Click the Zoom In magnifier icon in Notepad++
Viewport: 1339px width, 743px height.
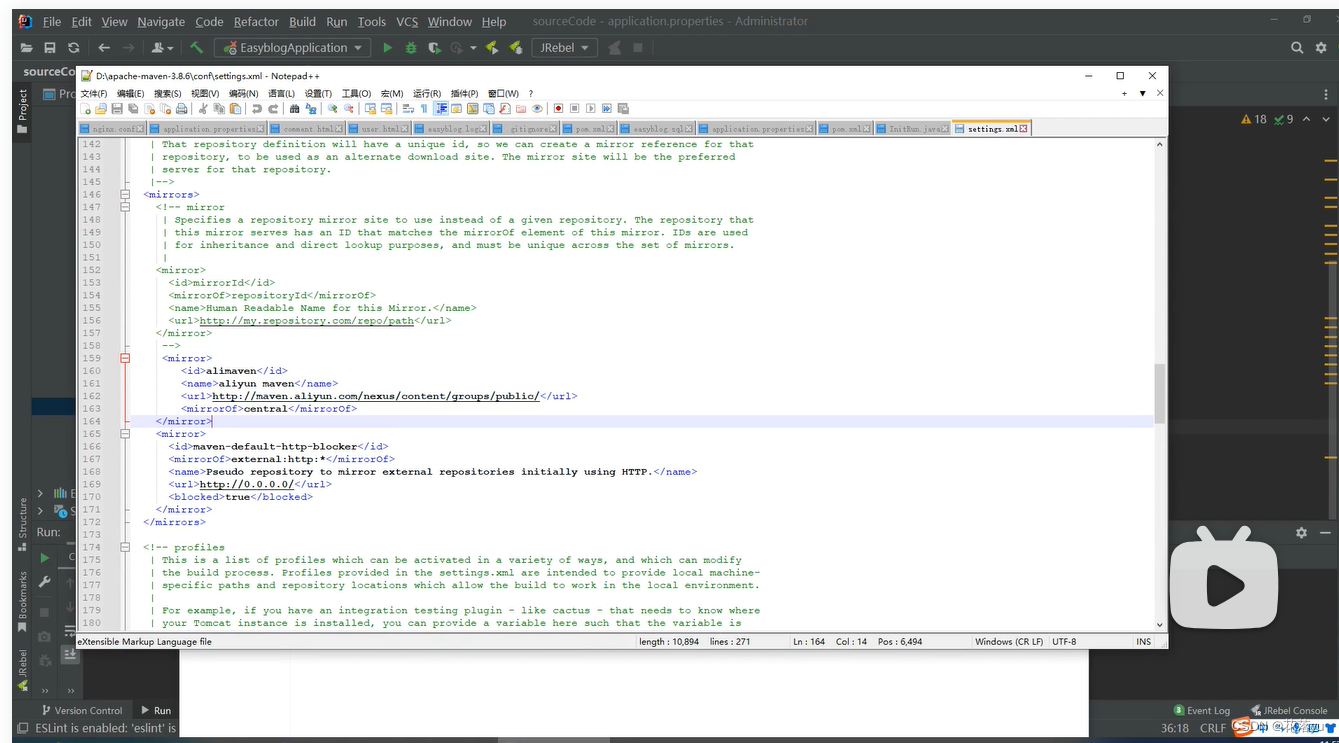tap(332, 108)
